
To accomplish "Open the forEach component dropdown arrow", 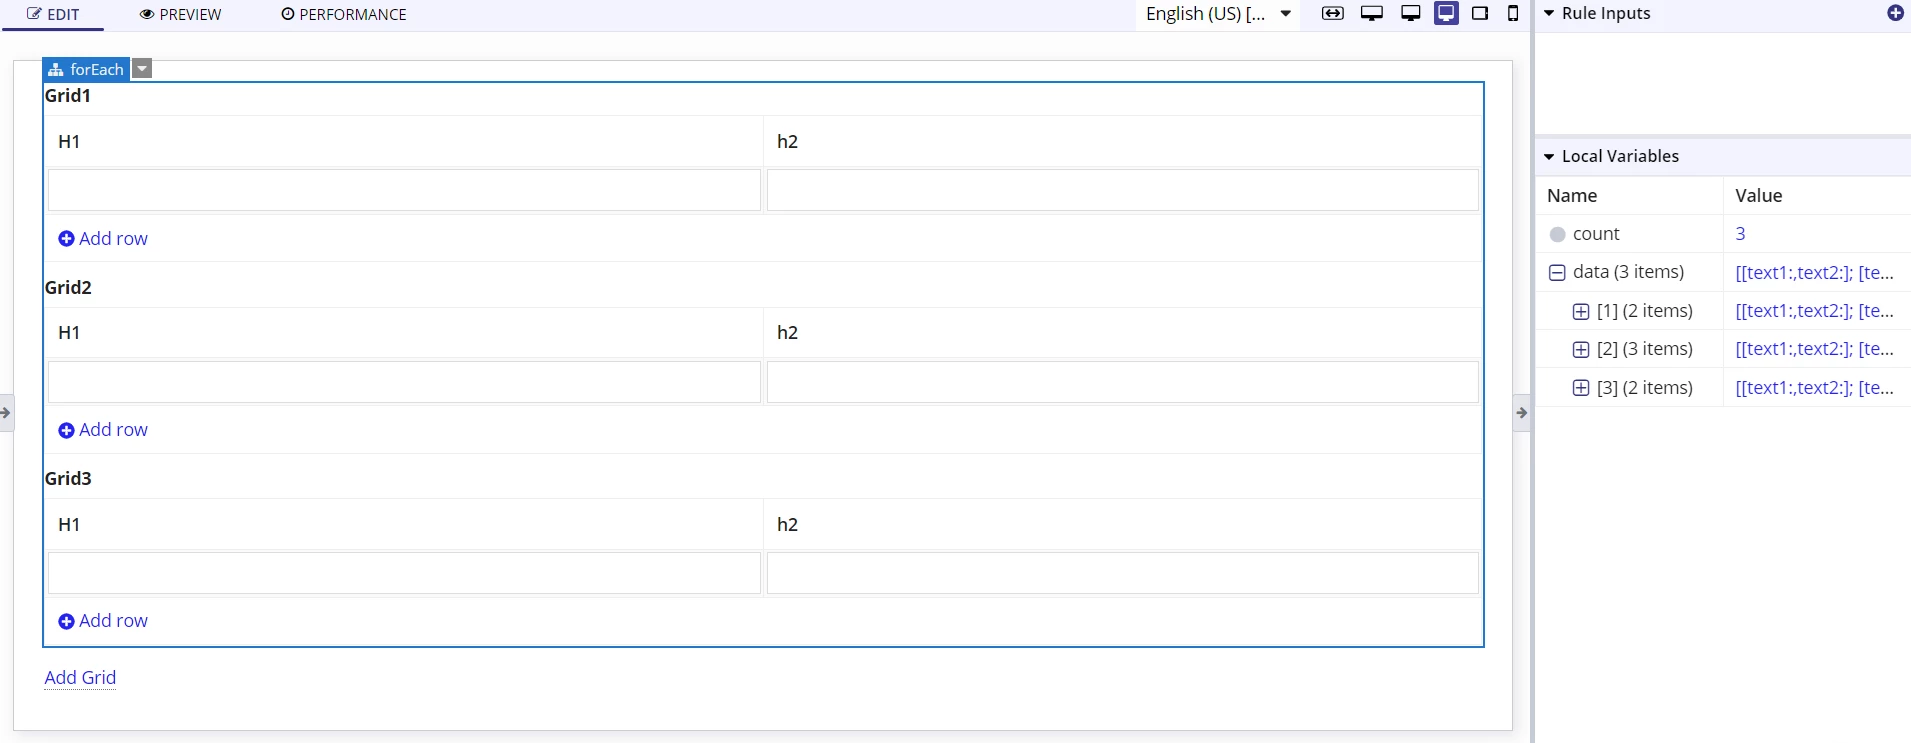I will point(143,69).
